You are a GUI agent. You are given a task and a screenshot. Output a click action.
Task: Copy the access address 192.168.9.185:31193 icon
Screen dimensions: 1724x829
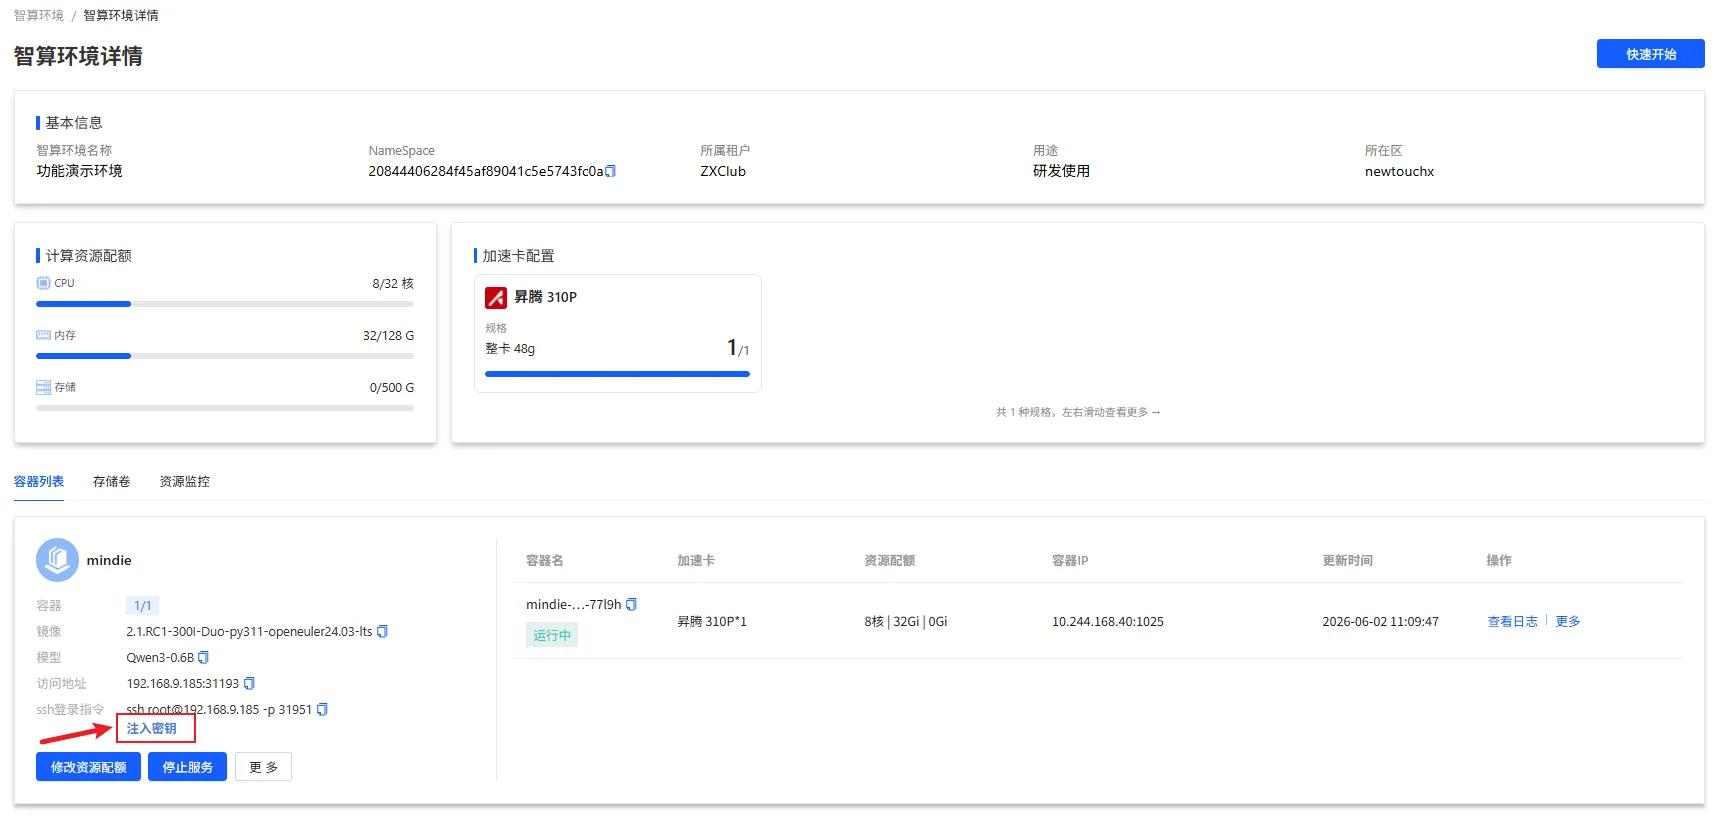click(x=249, y=683)
